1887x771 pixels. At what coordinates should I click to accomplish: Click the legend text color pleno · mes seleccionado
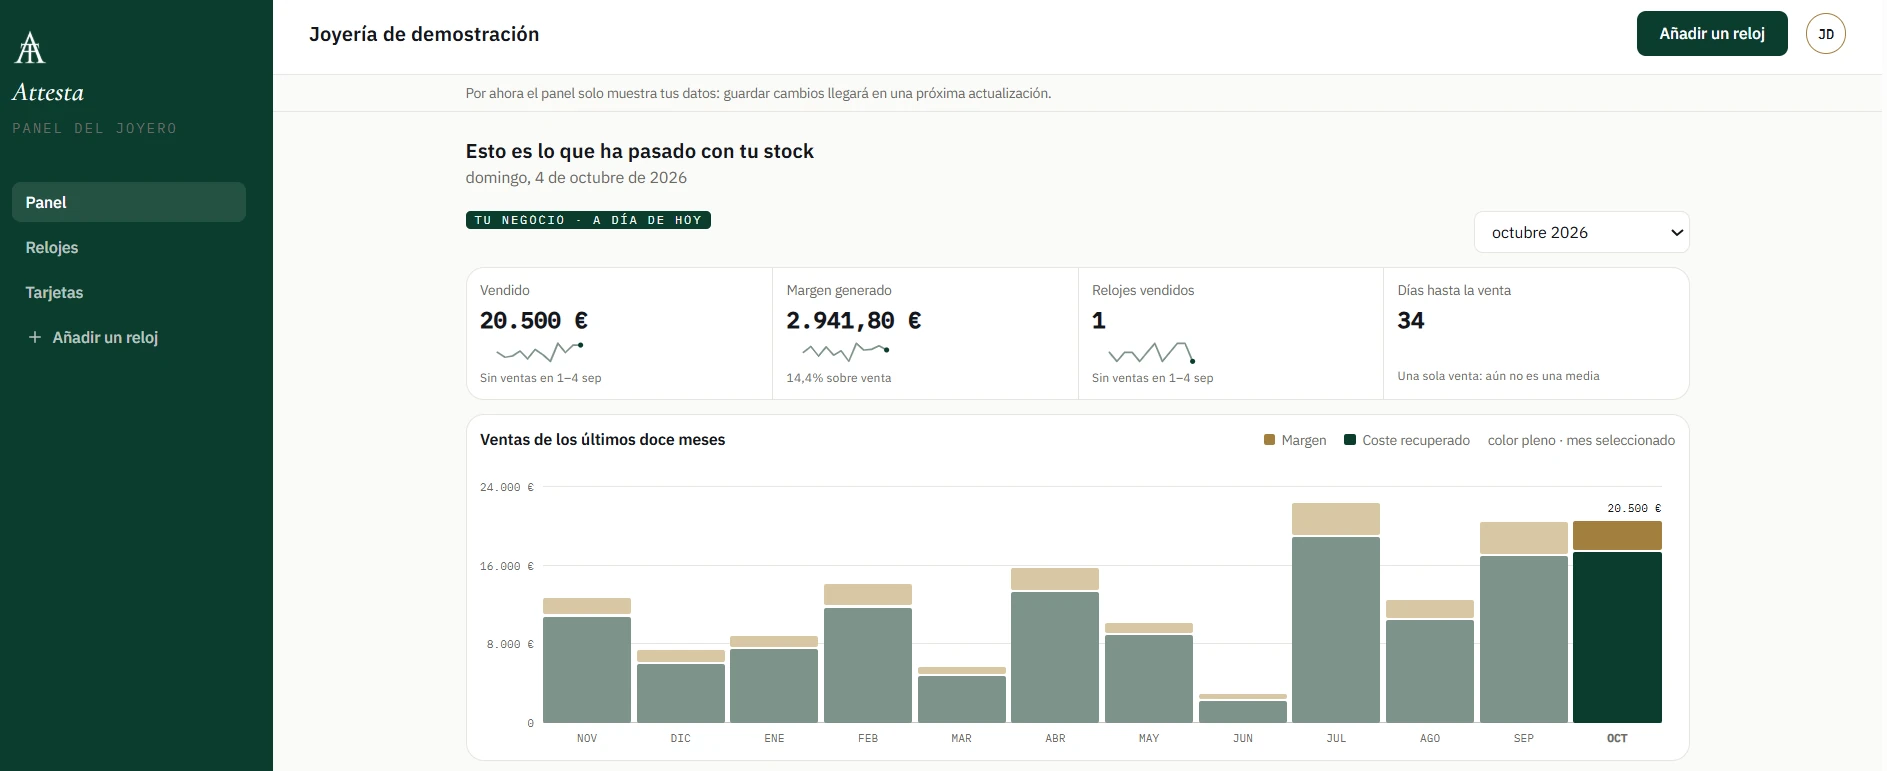coord(1581,440)
